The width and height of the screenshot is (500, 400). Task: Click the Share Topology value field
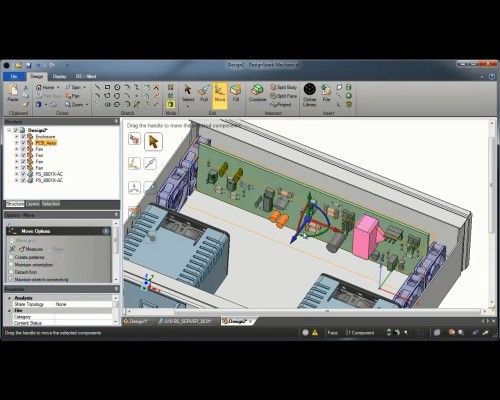pos(83,304)
